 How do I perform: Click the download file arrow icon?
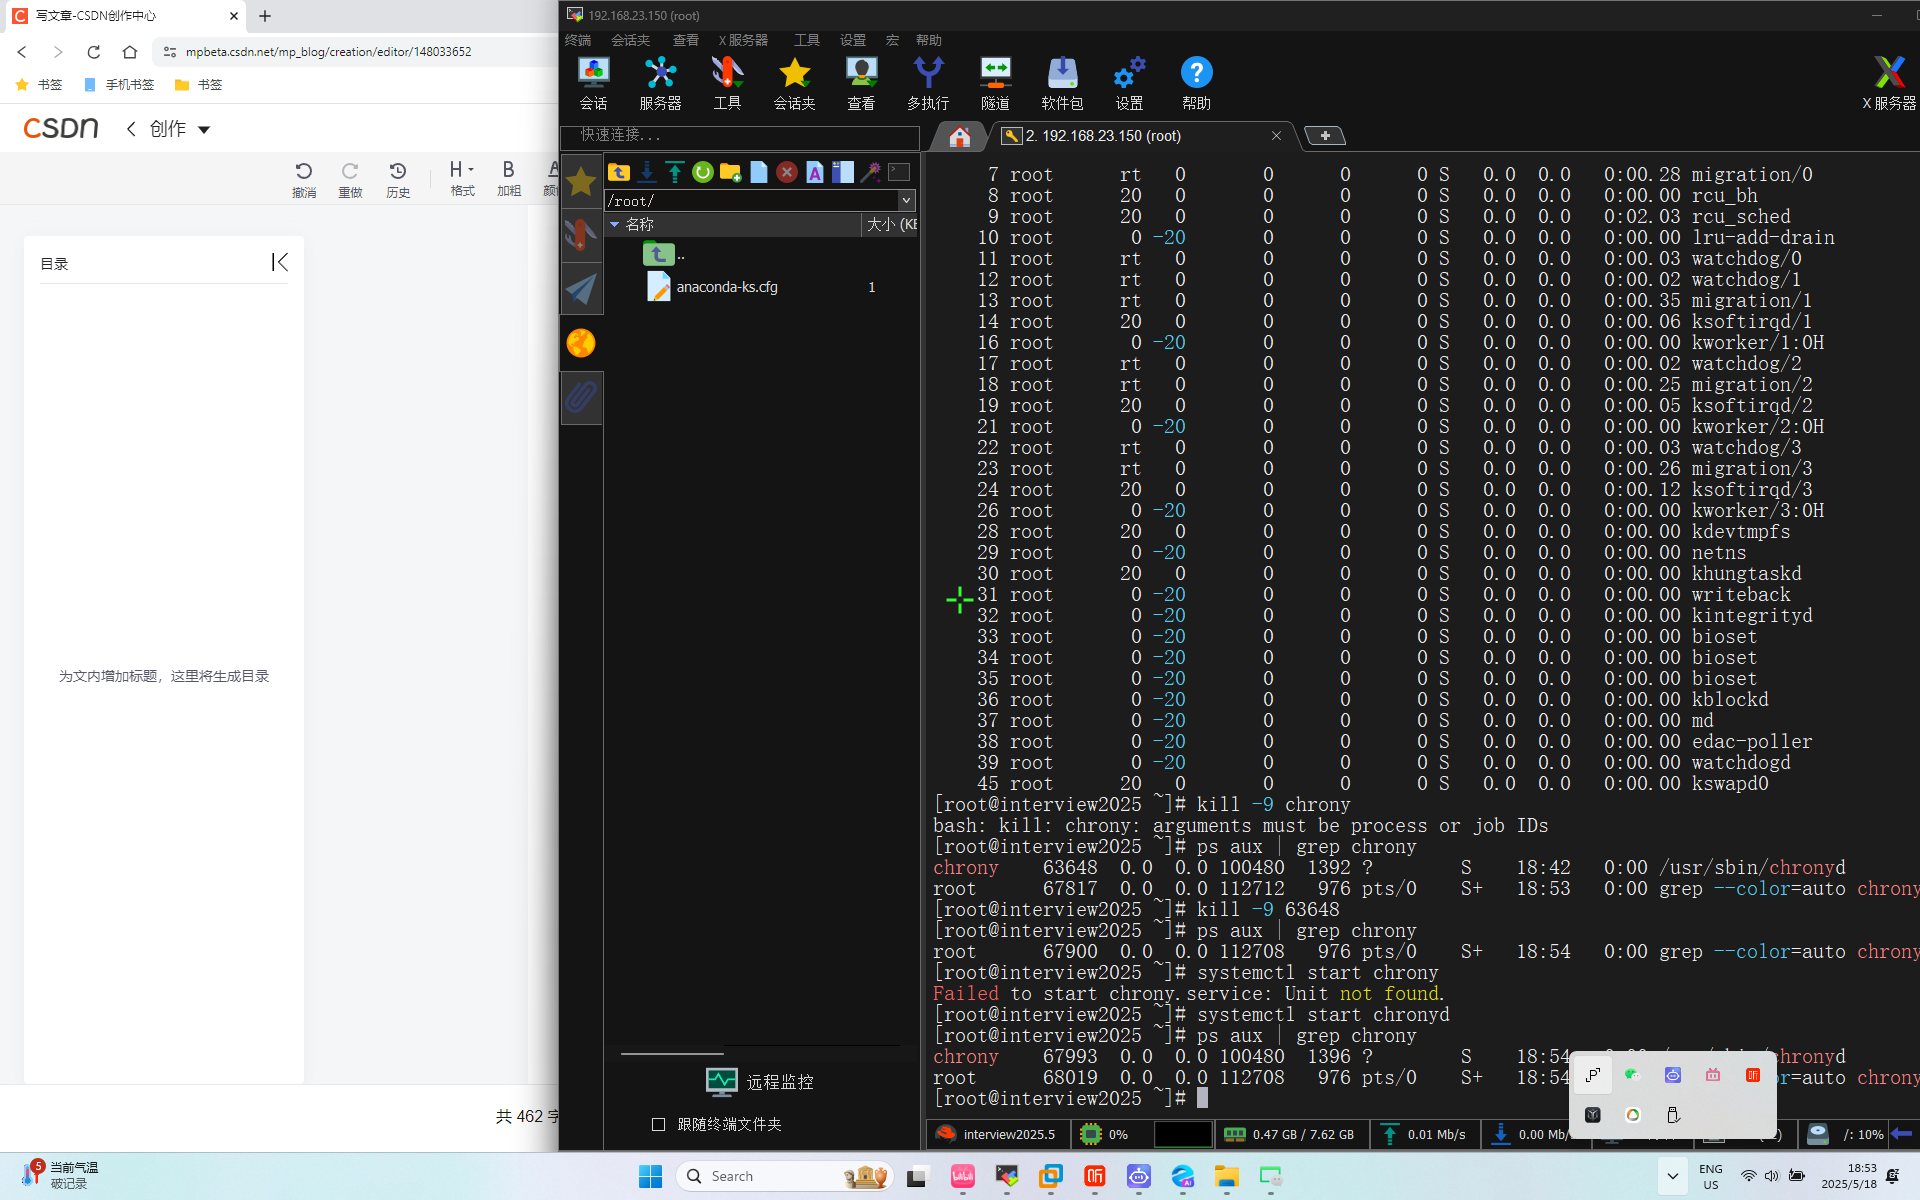click(647, 173)
